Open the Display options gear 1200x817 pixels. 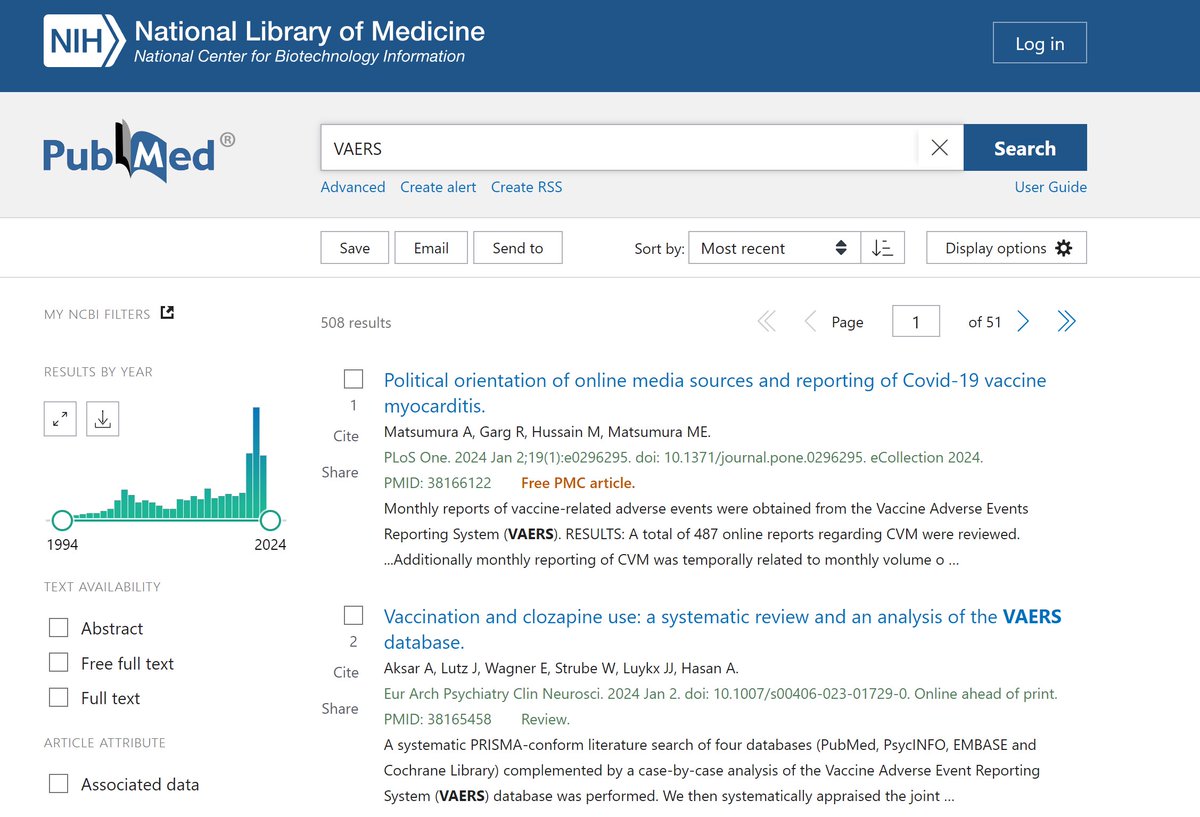pyautogui.click(x=1006, y=247)
